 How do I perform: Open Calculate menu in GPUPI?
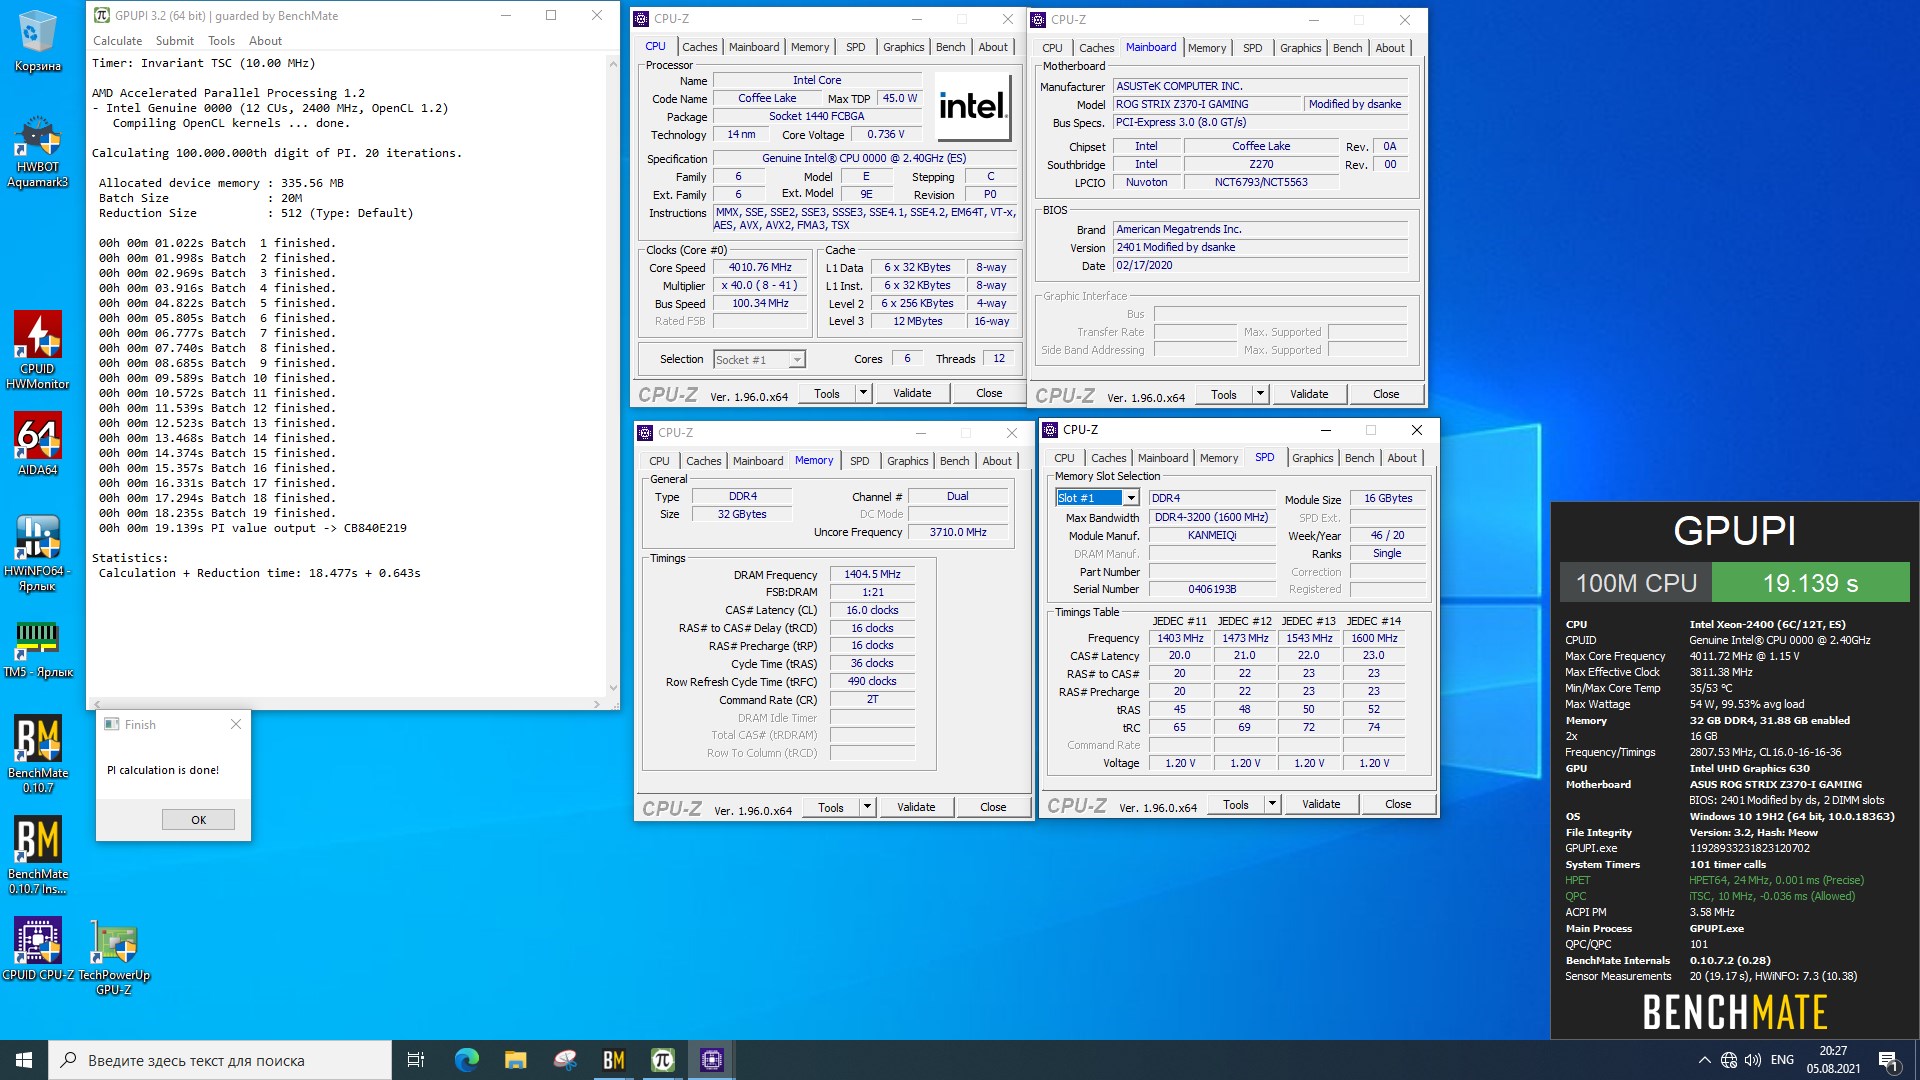[x=117, y=41]
